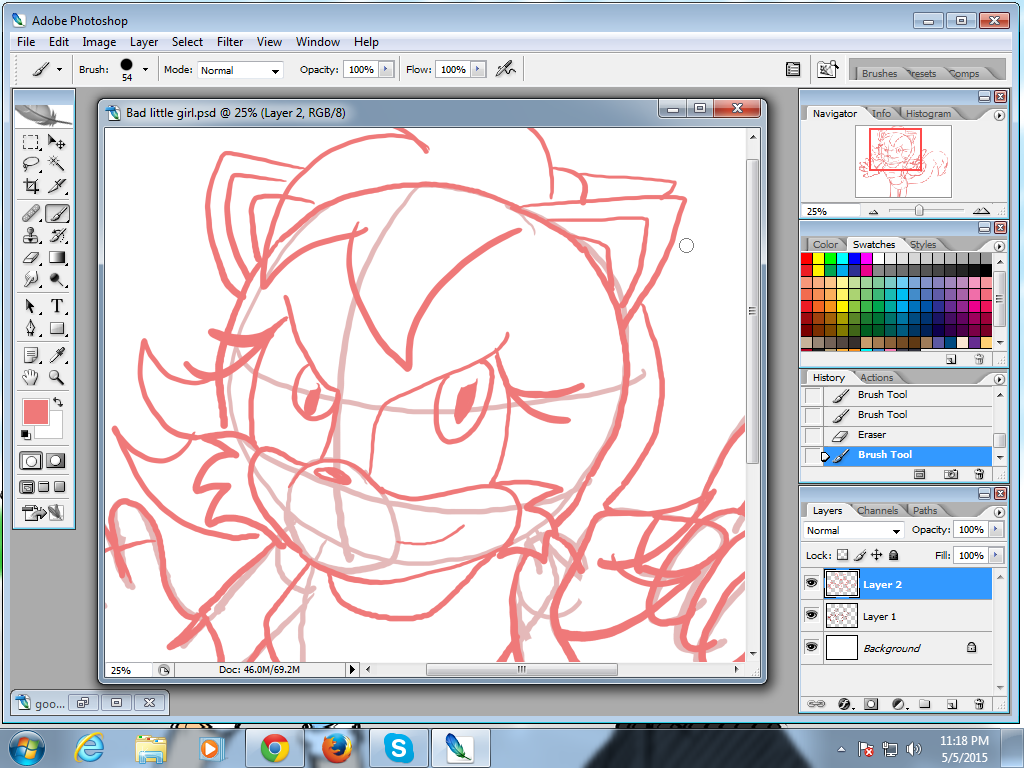Click the foreground color swatch
Image resolution: width=1024 pixels, height=768 pixels.
coord(35,412)
